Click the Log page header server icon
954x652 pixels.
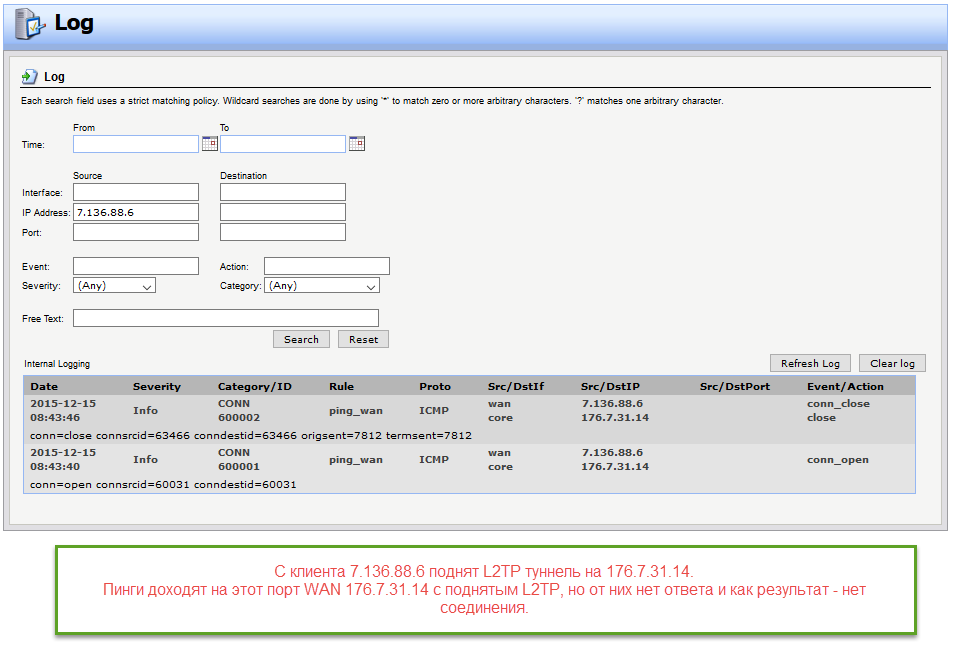click(30, 24)
